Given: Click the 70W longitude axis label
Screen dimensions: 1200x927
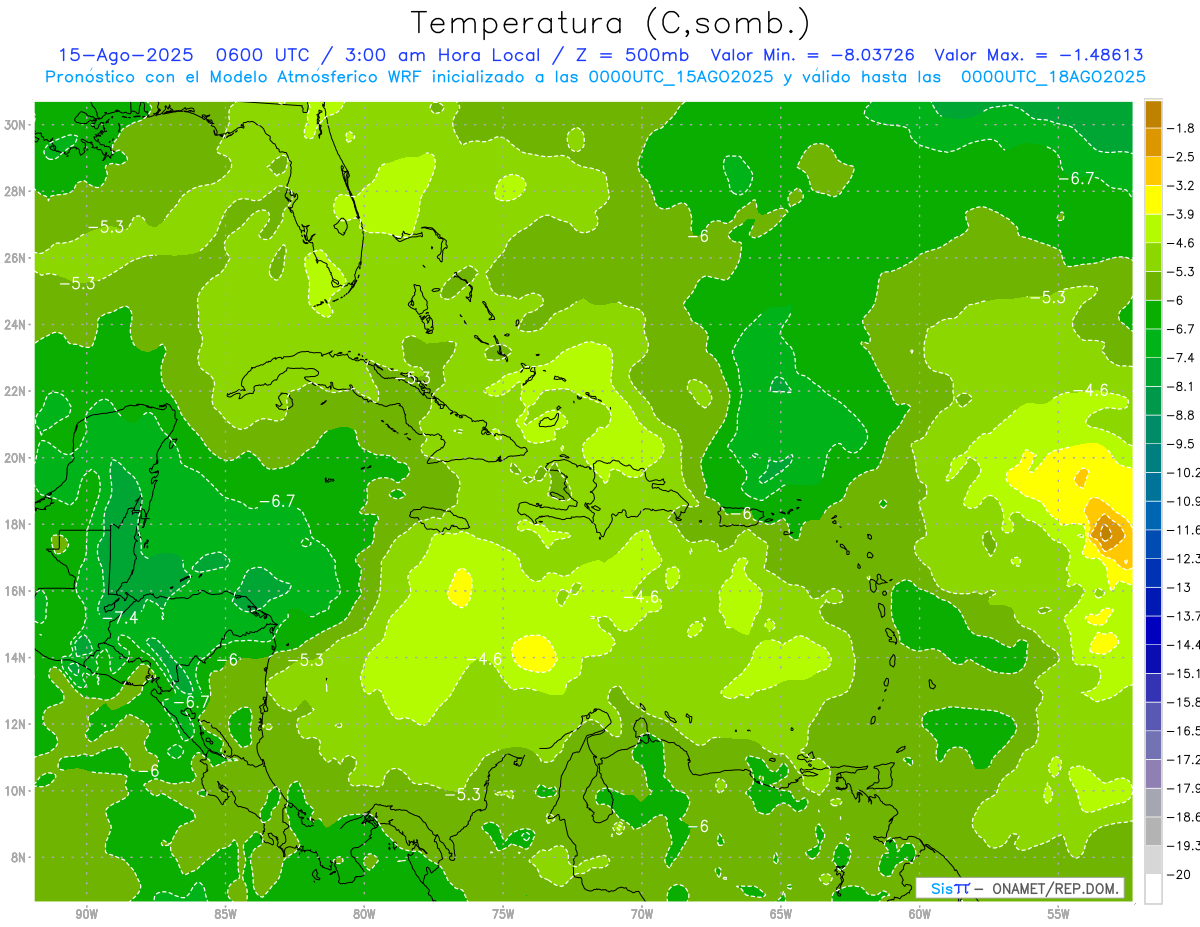Looking at the screenshot, I should (642, 914).
